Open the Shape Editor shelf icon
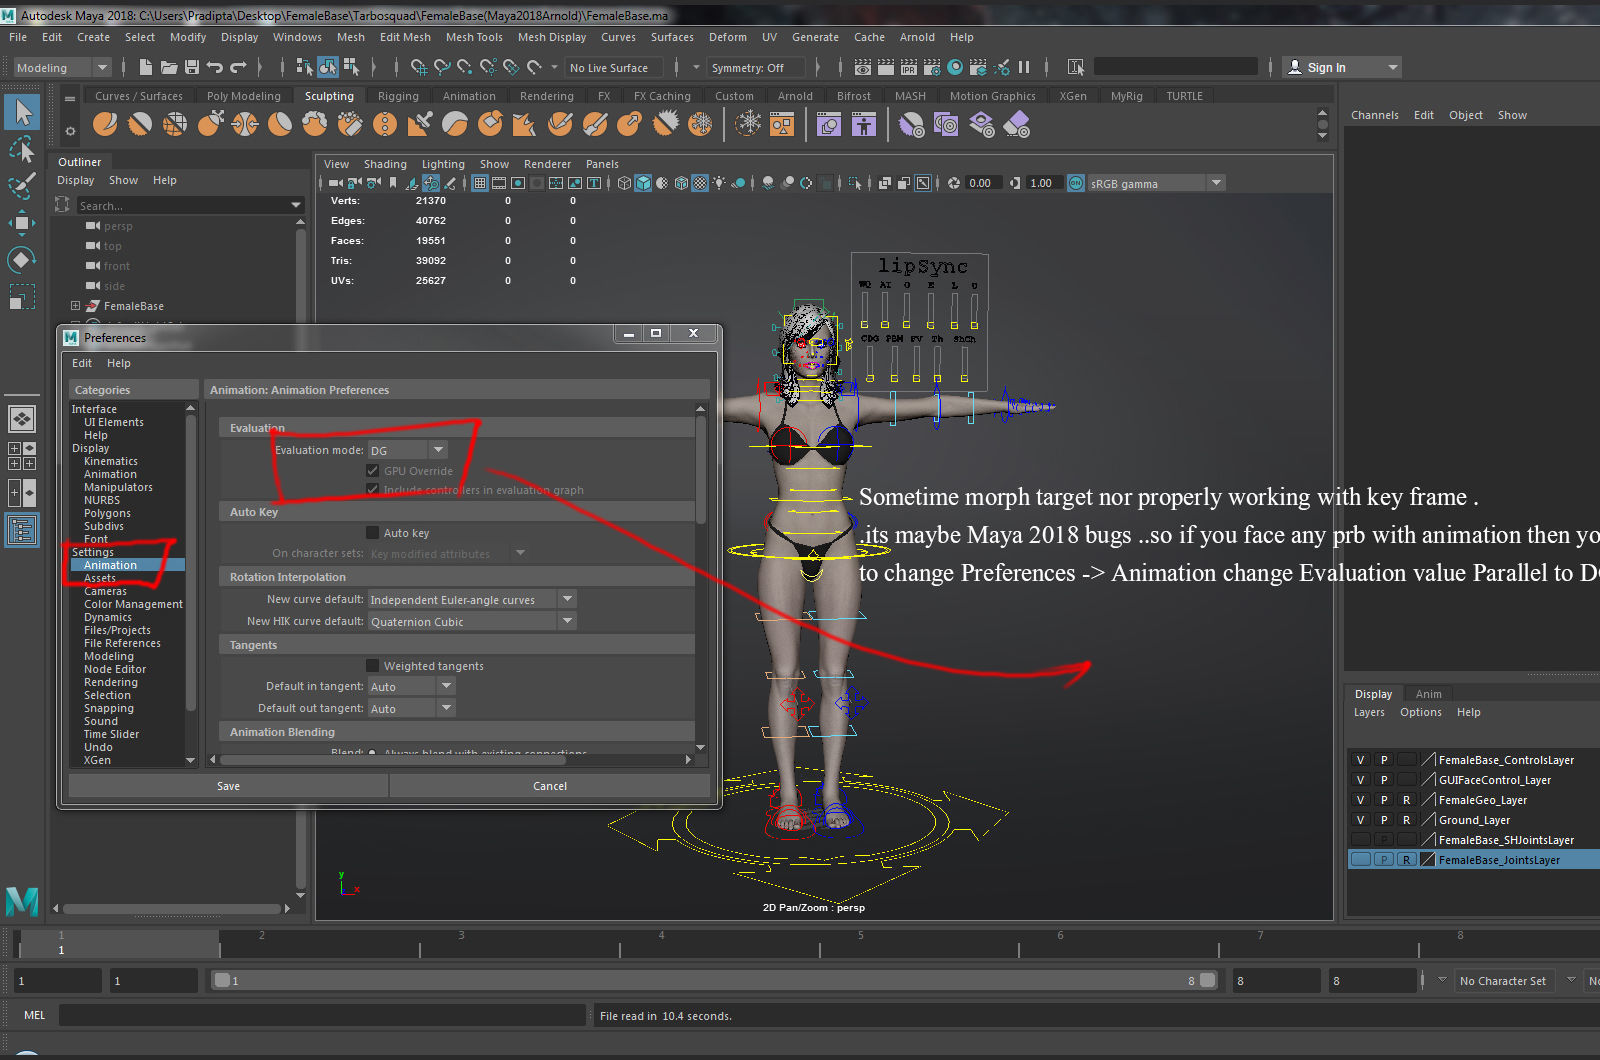 [829, 124]
